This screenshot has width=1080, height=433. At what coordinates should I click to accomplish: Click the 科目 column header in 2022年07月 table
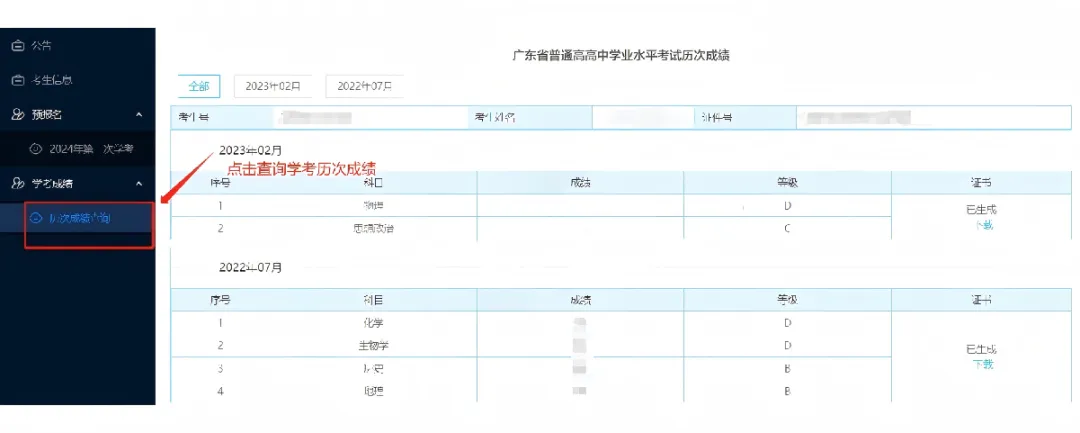point(373,300)
